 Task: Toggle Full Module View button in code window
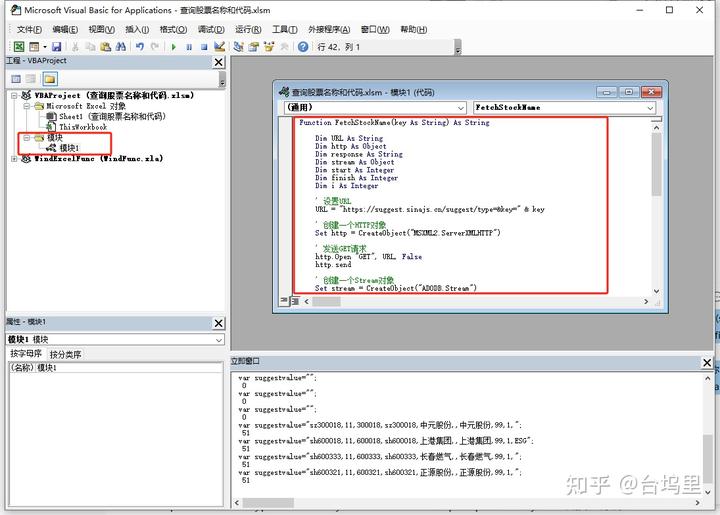pos(295,301)
